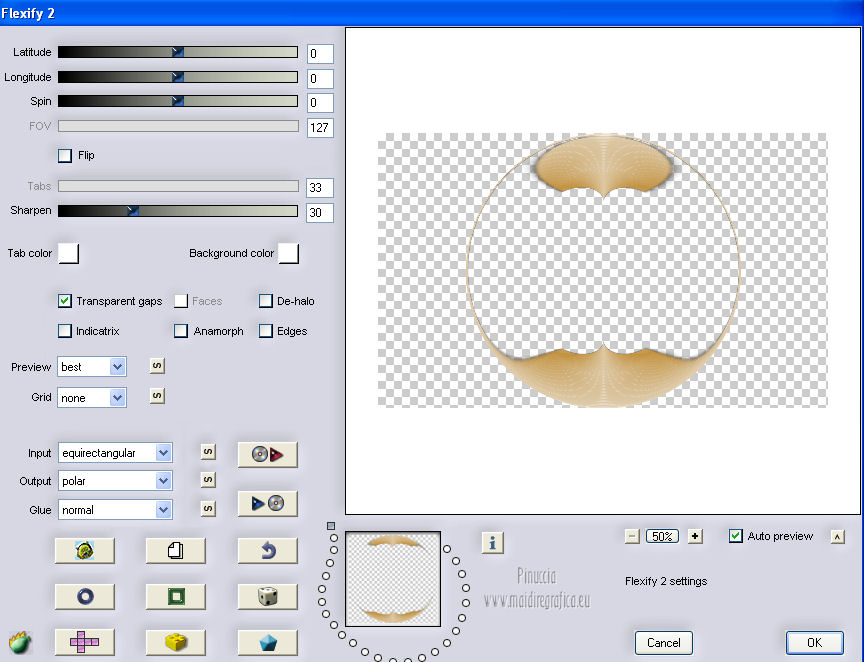Click OK to apply Flexify
Viewport: 864px width, 662px height.
point(814,643)
